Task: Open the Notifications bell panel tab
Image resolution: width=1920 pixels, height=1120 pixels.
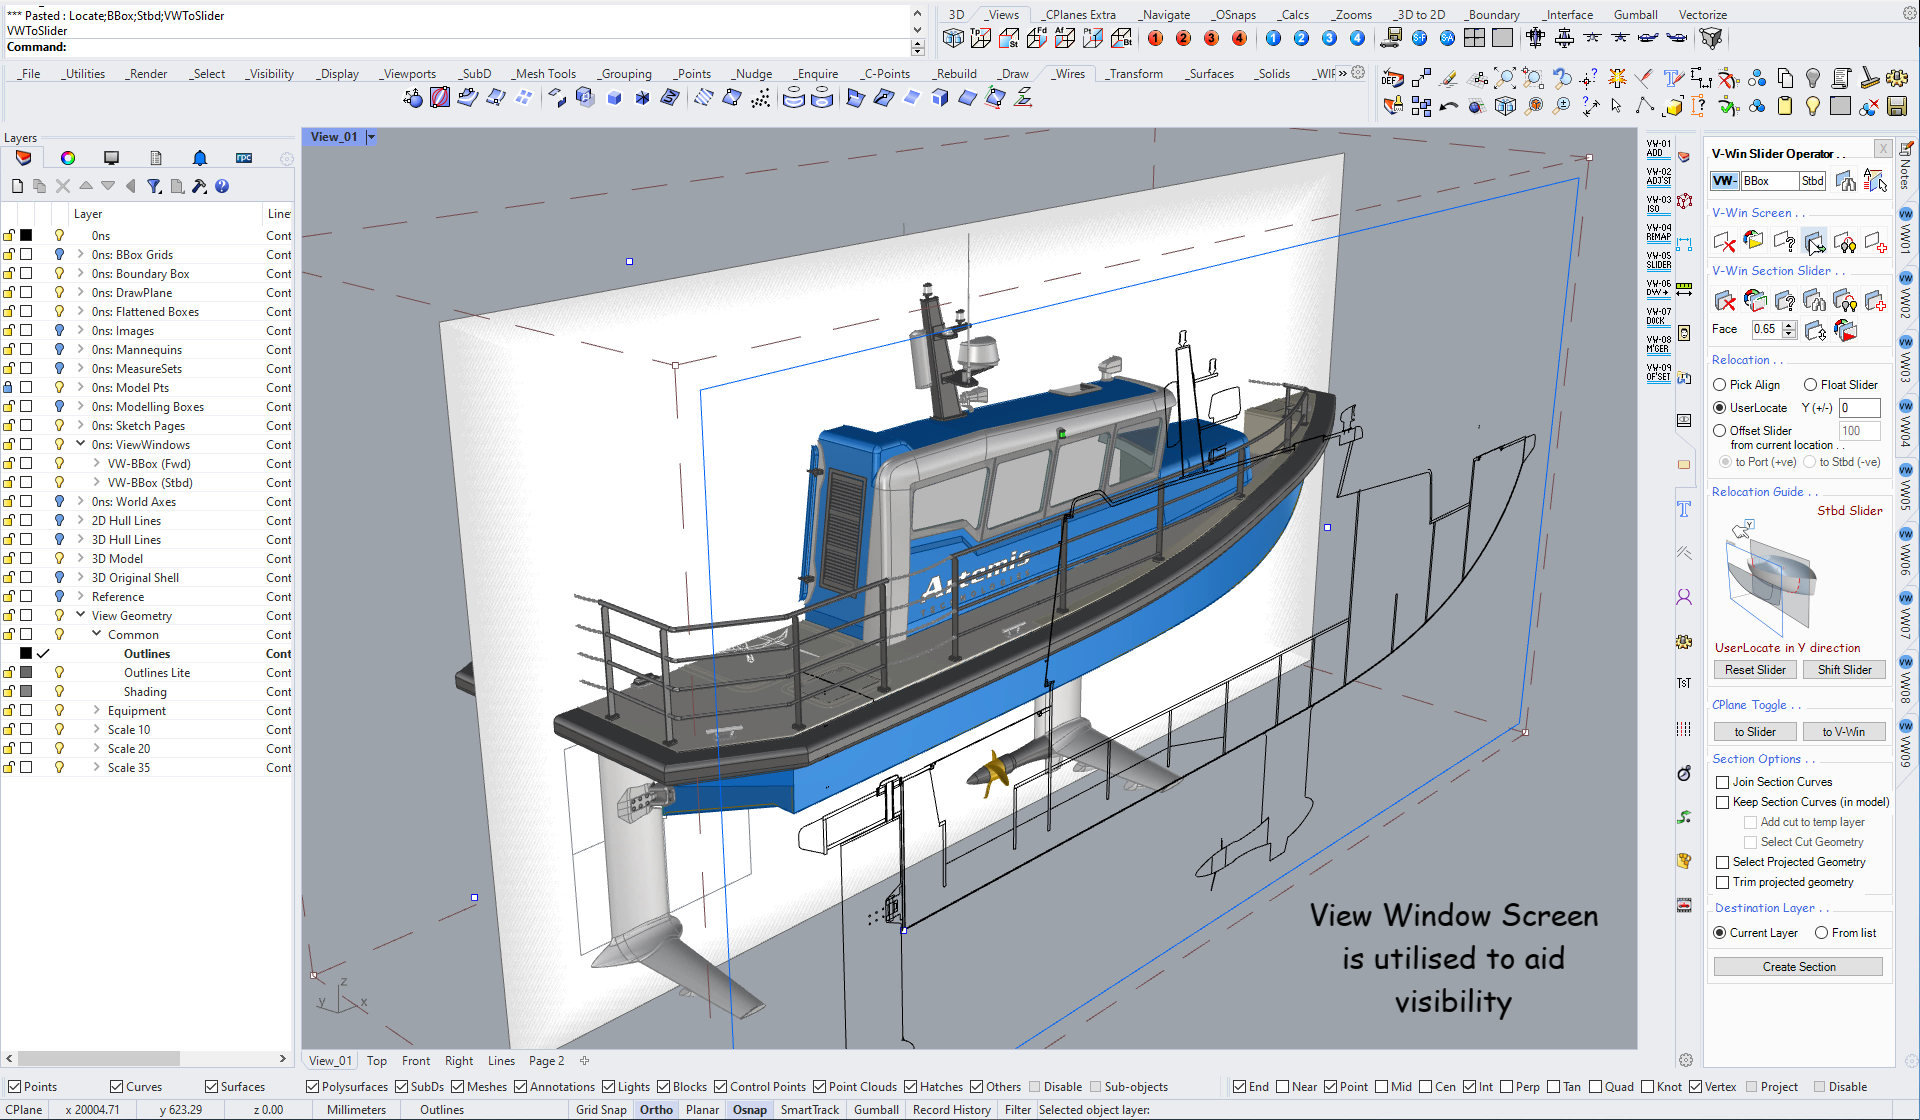Action: point(200,158)
